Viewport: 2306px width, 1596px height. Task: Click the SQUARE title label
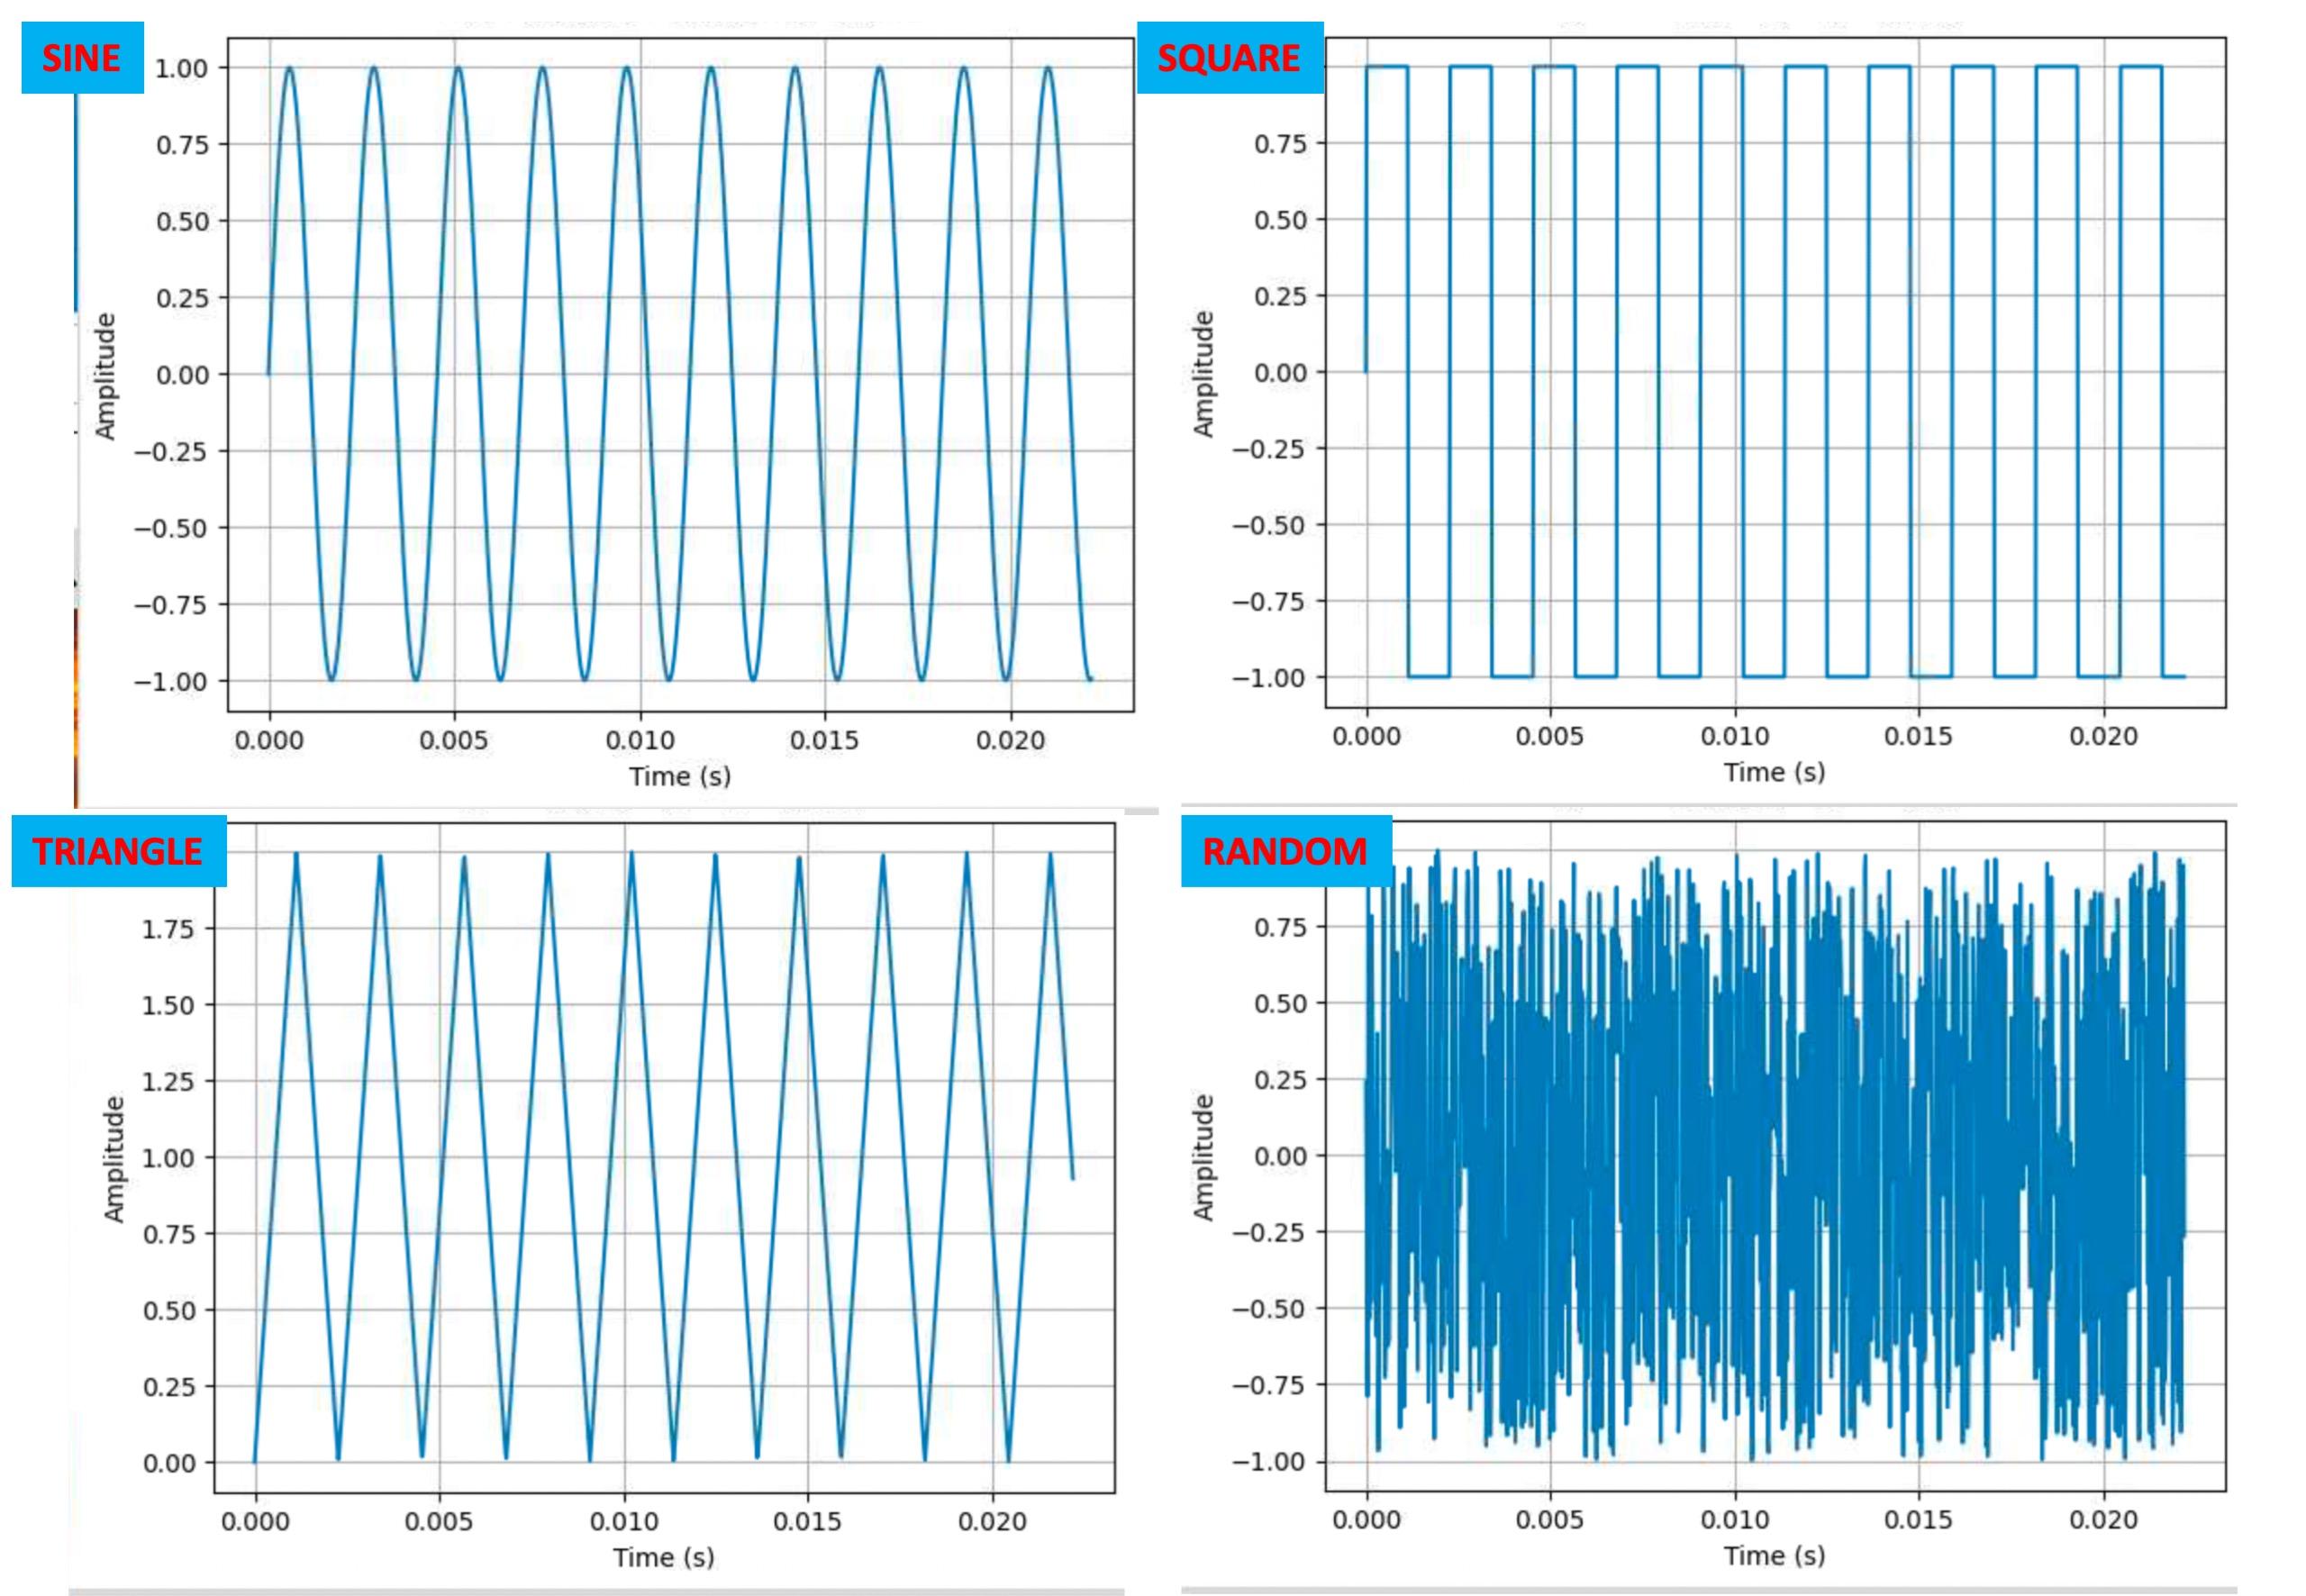point(1229,58)
